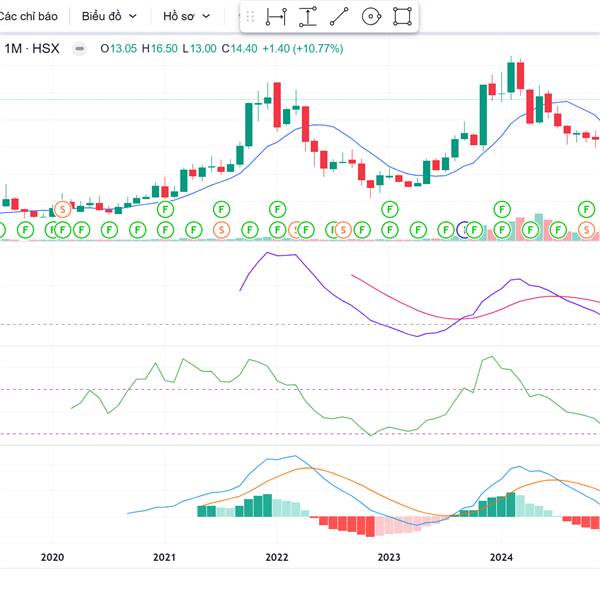The height and width of the screenshot is (600, 600).
Task: Click the close price value C14.40
Action: pyautogui.click(x=240, y=49)
